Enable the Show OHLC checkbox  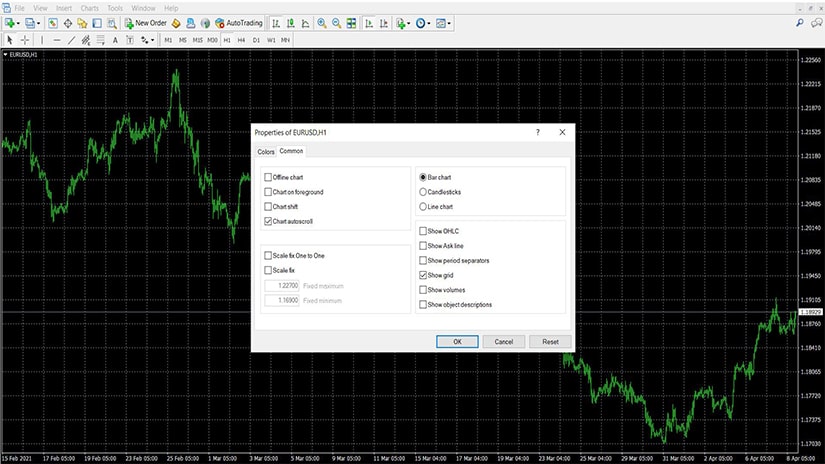coord(424,231)
